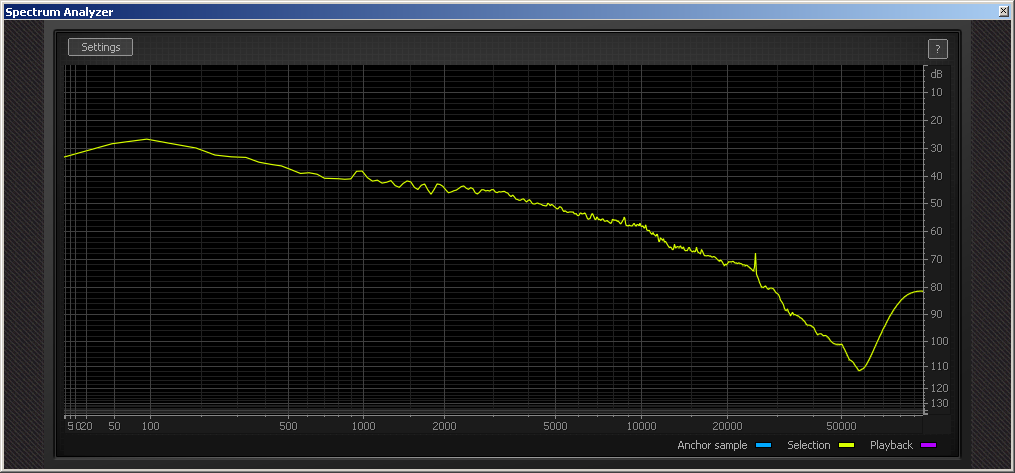This screenshot has width=1015, height=473.
Task: Click the yellow Selection color swatch
Action: pyautogui.click(x=847, y=445)
